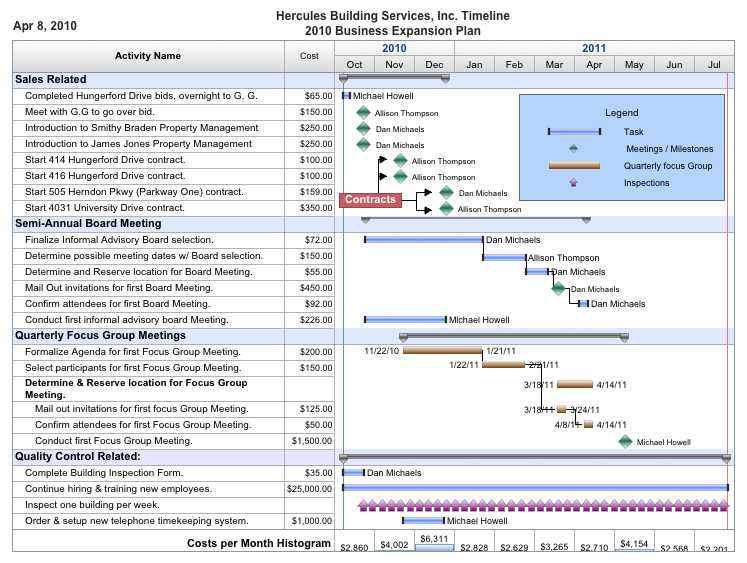Click the milestone diamond for Start 505 Herndon Pkwy contract

[446, 193]
